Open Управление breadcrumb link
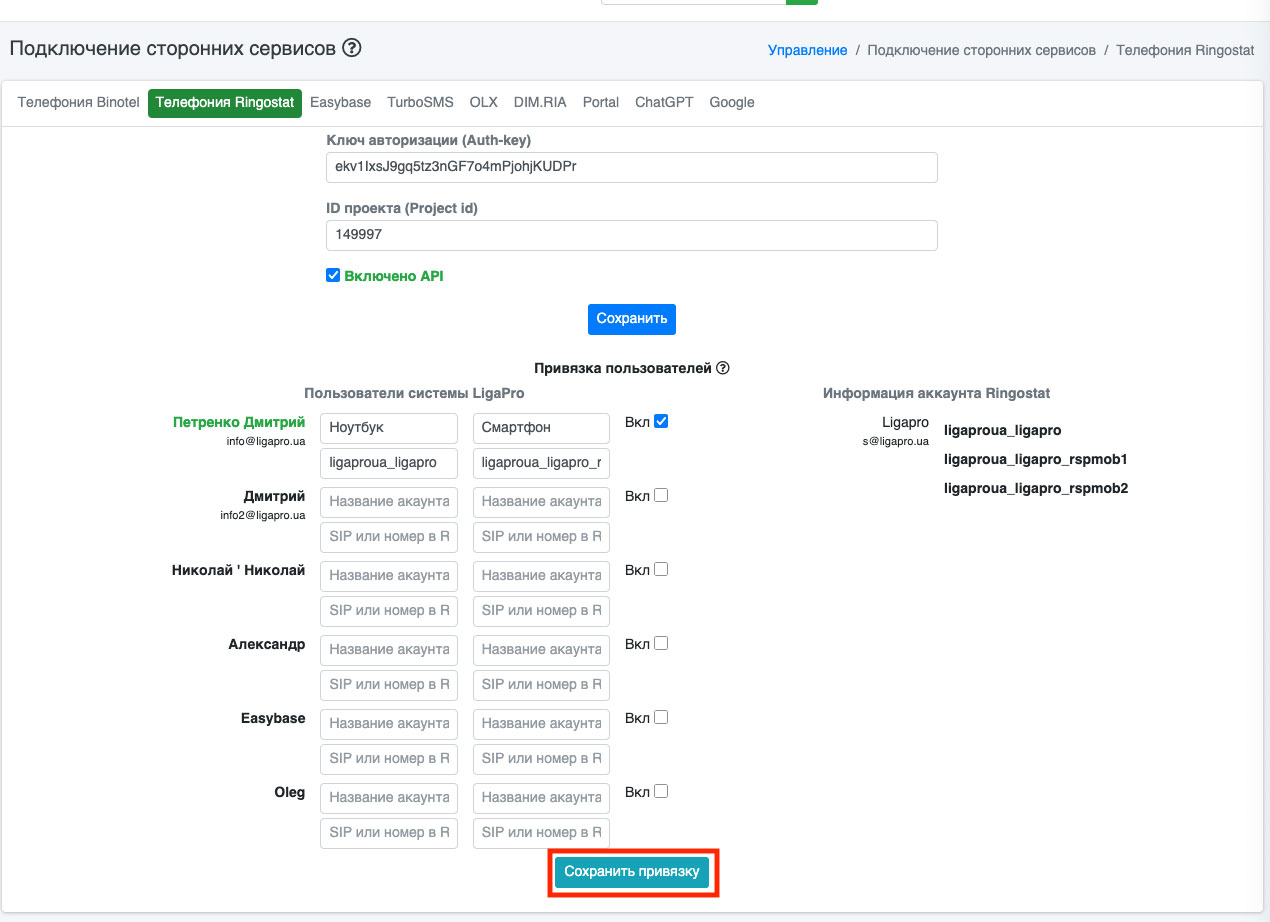The height and width of the screenshot is (922, 1270). click(807, 50)
